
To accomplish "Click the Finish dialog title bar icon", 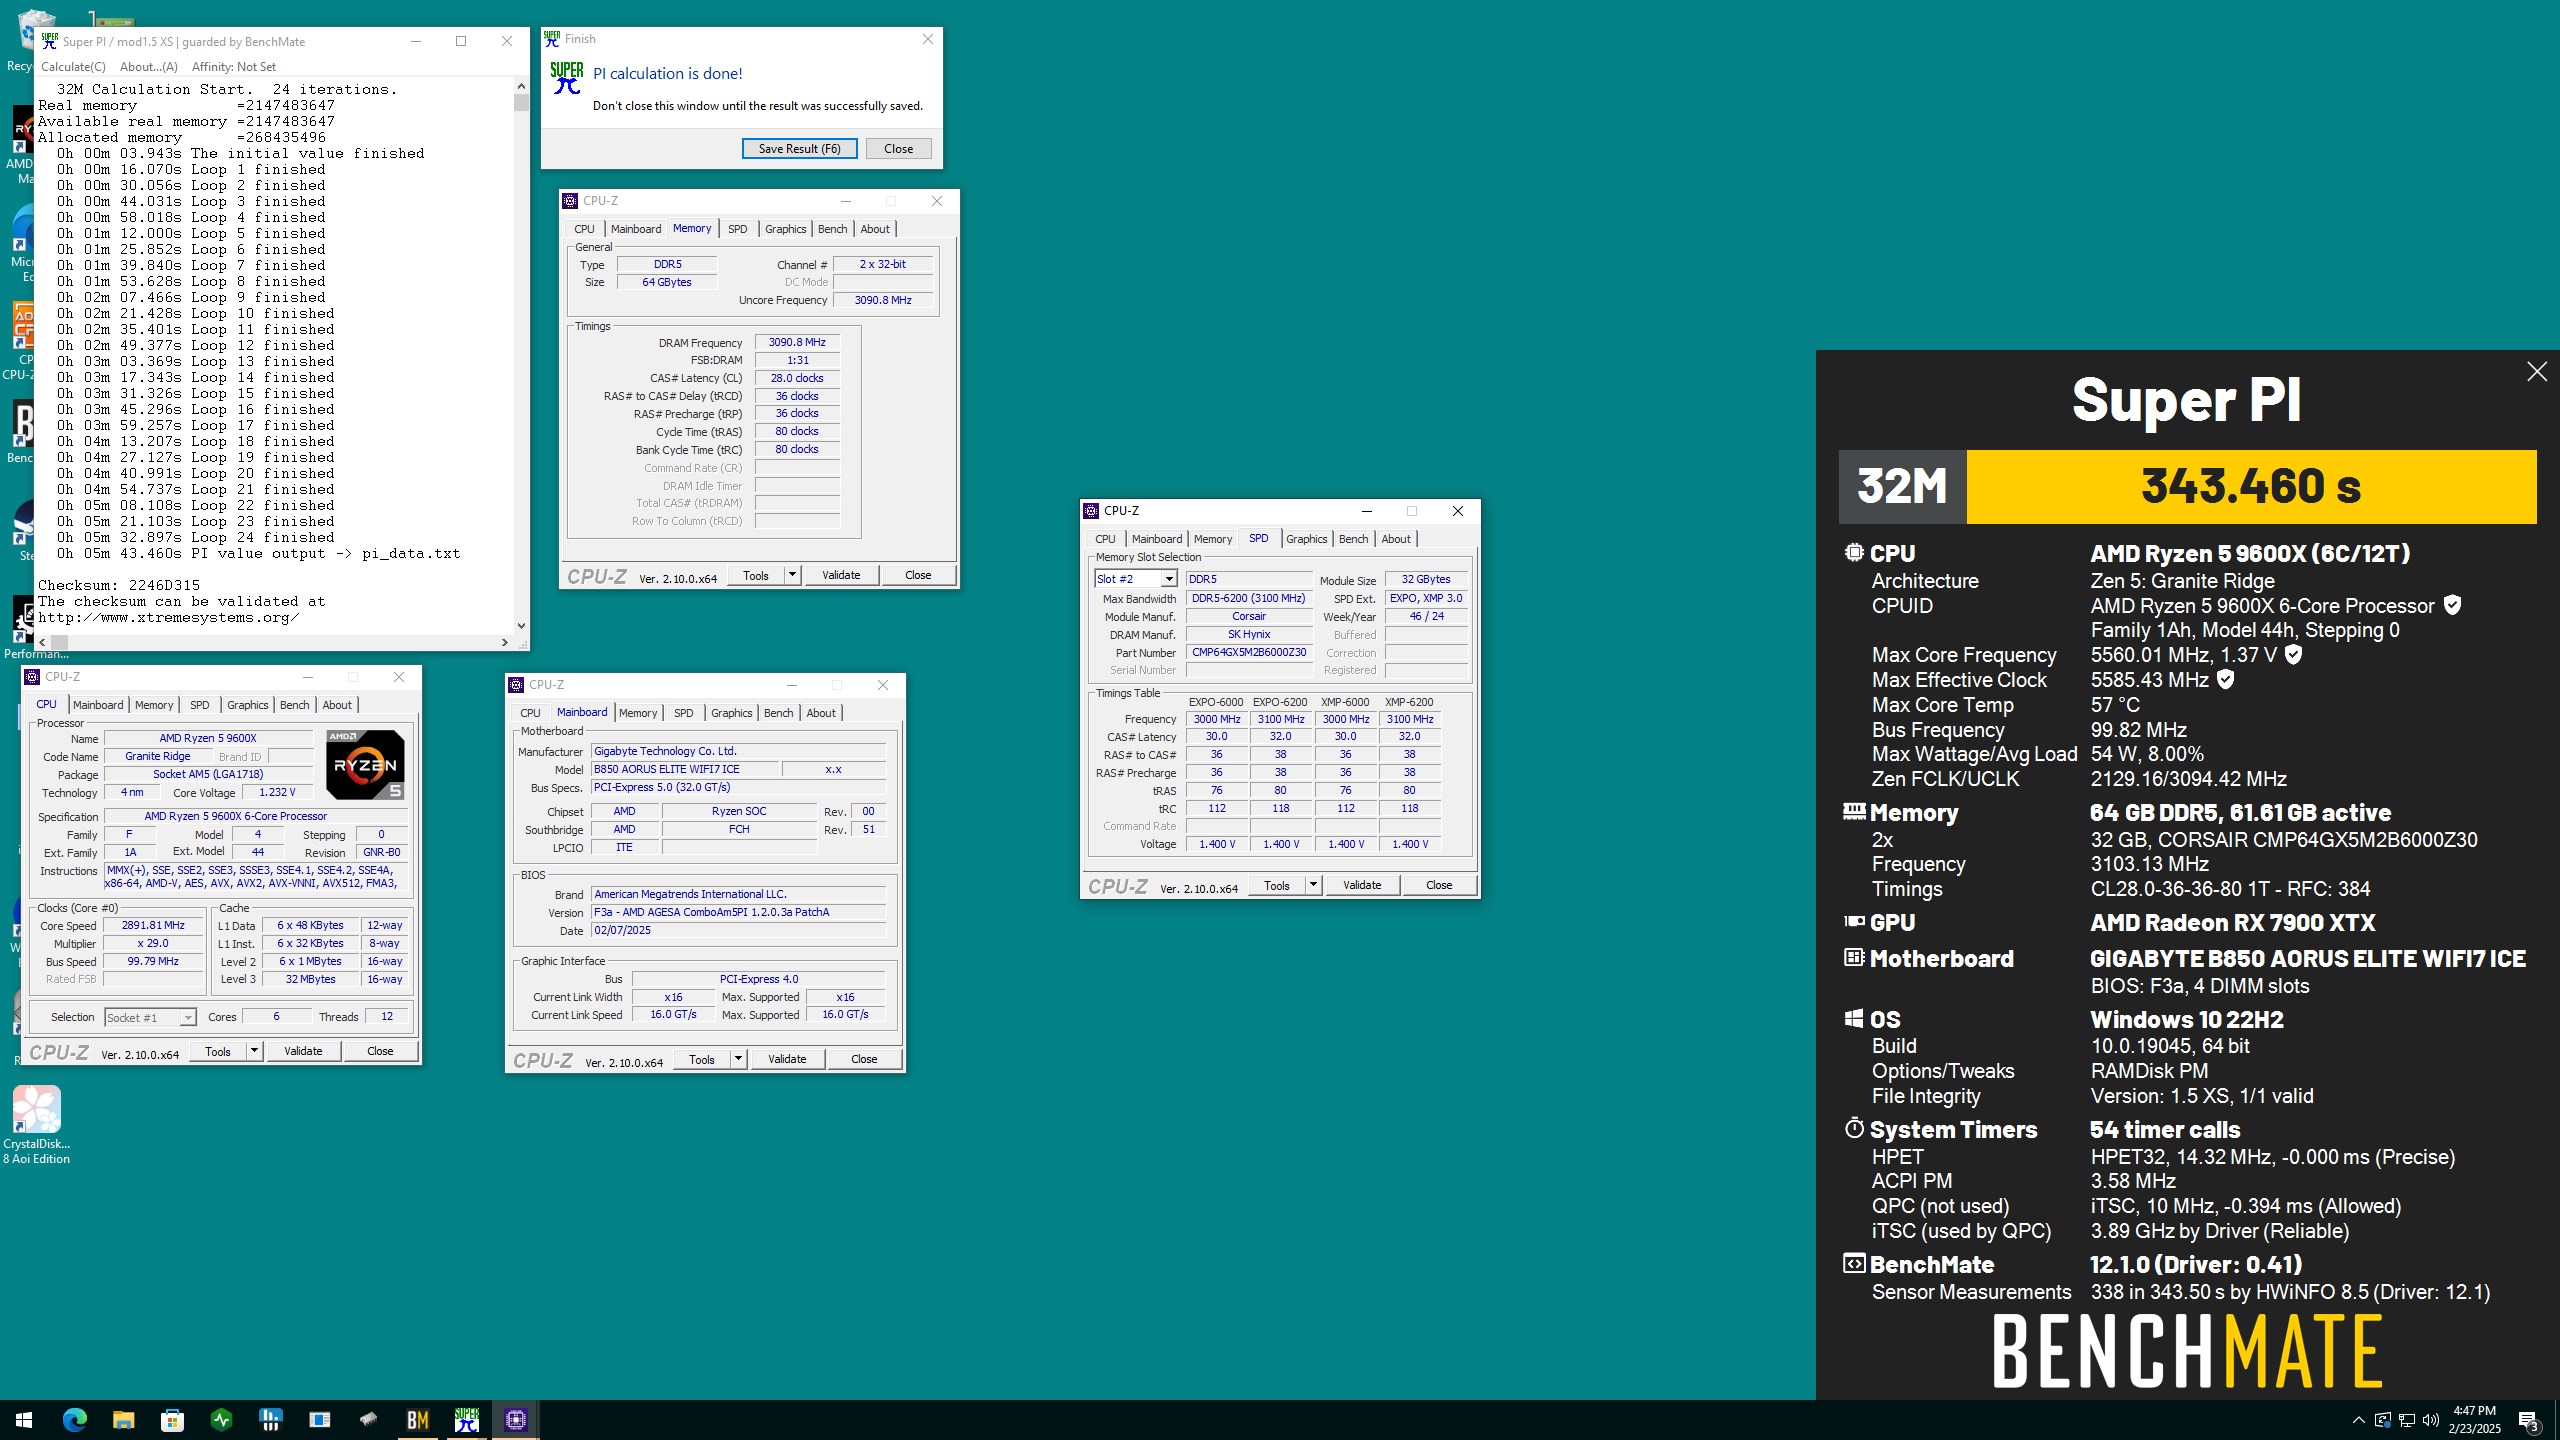I will [x=552, y=39].
